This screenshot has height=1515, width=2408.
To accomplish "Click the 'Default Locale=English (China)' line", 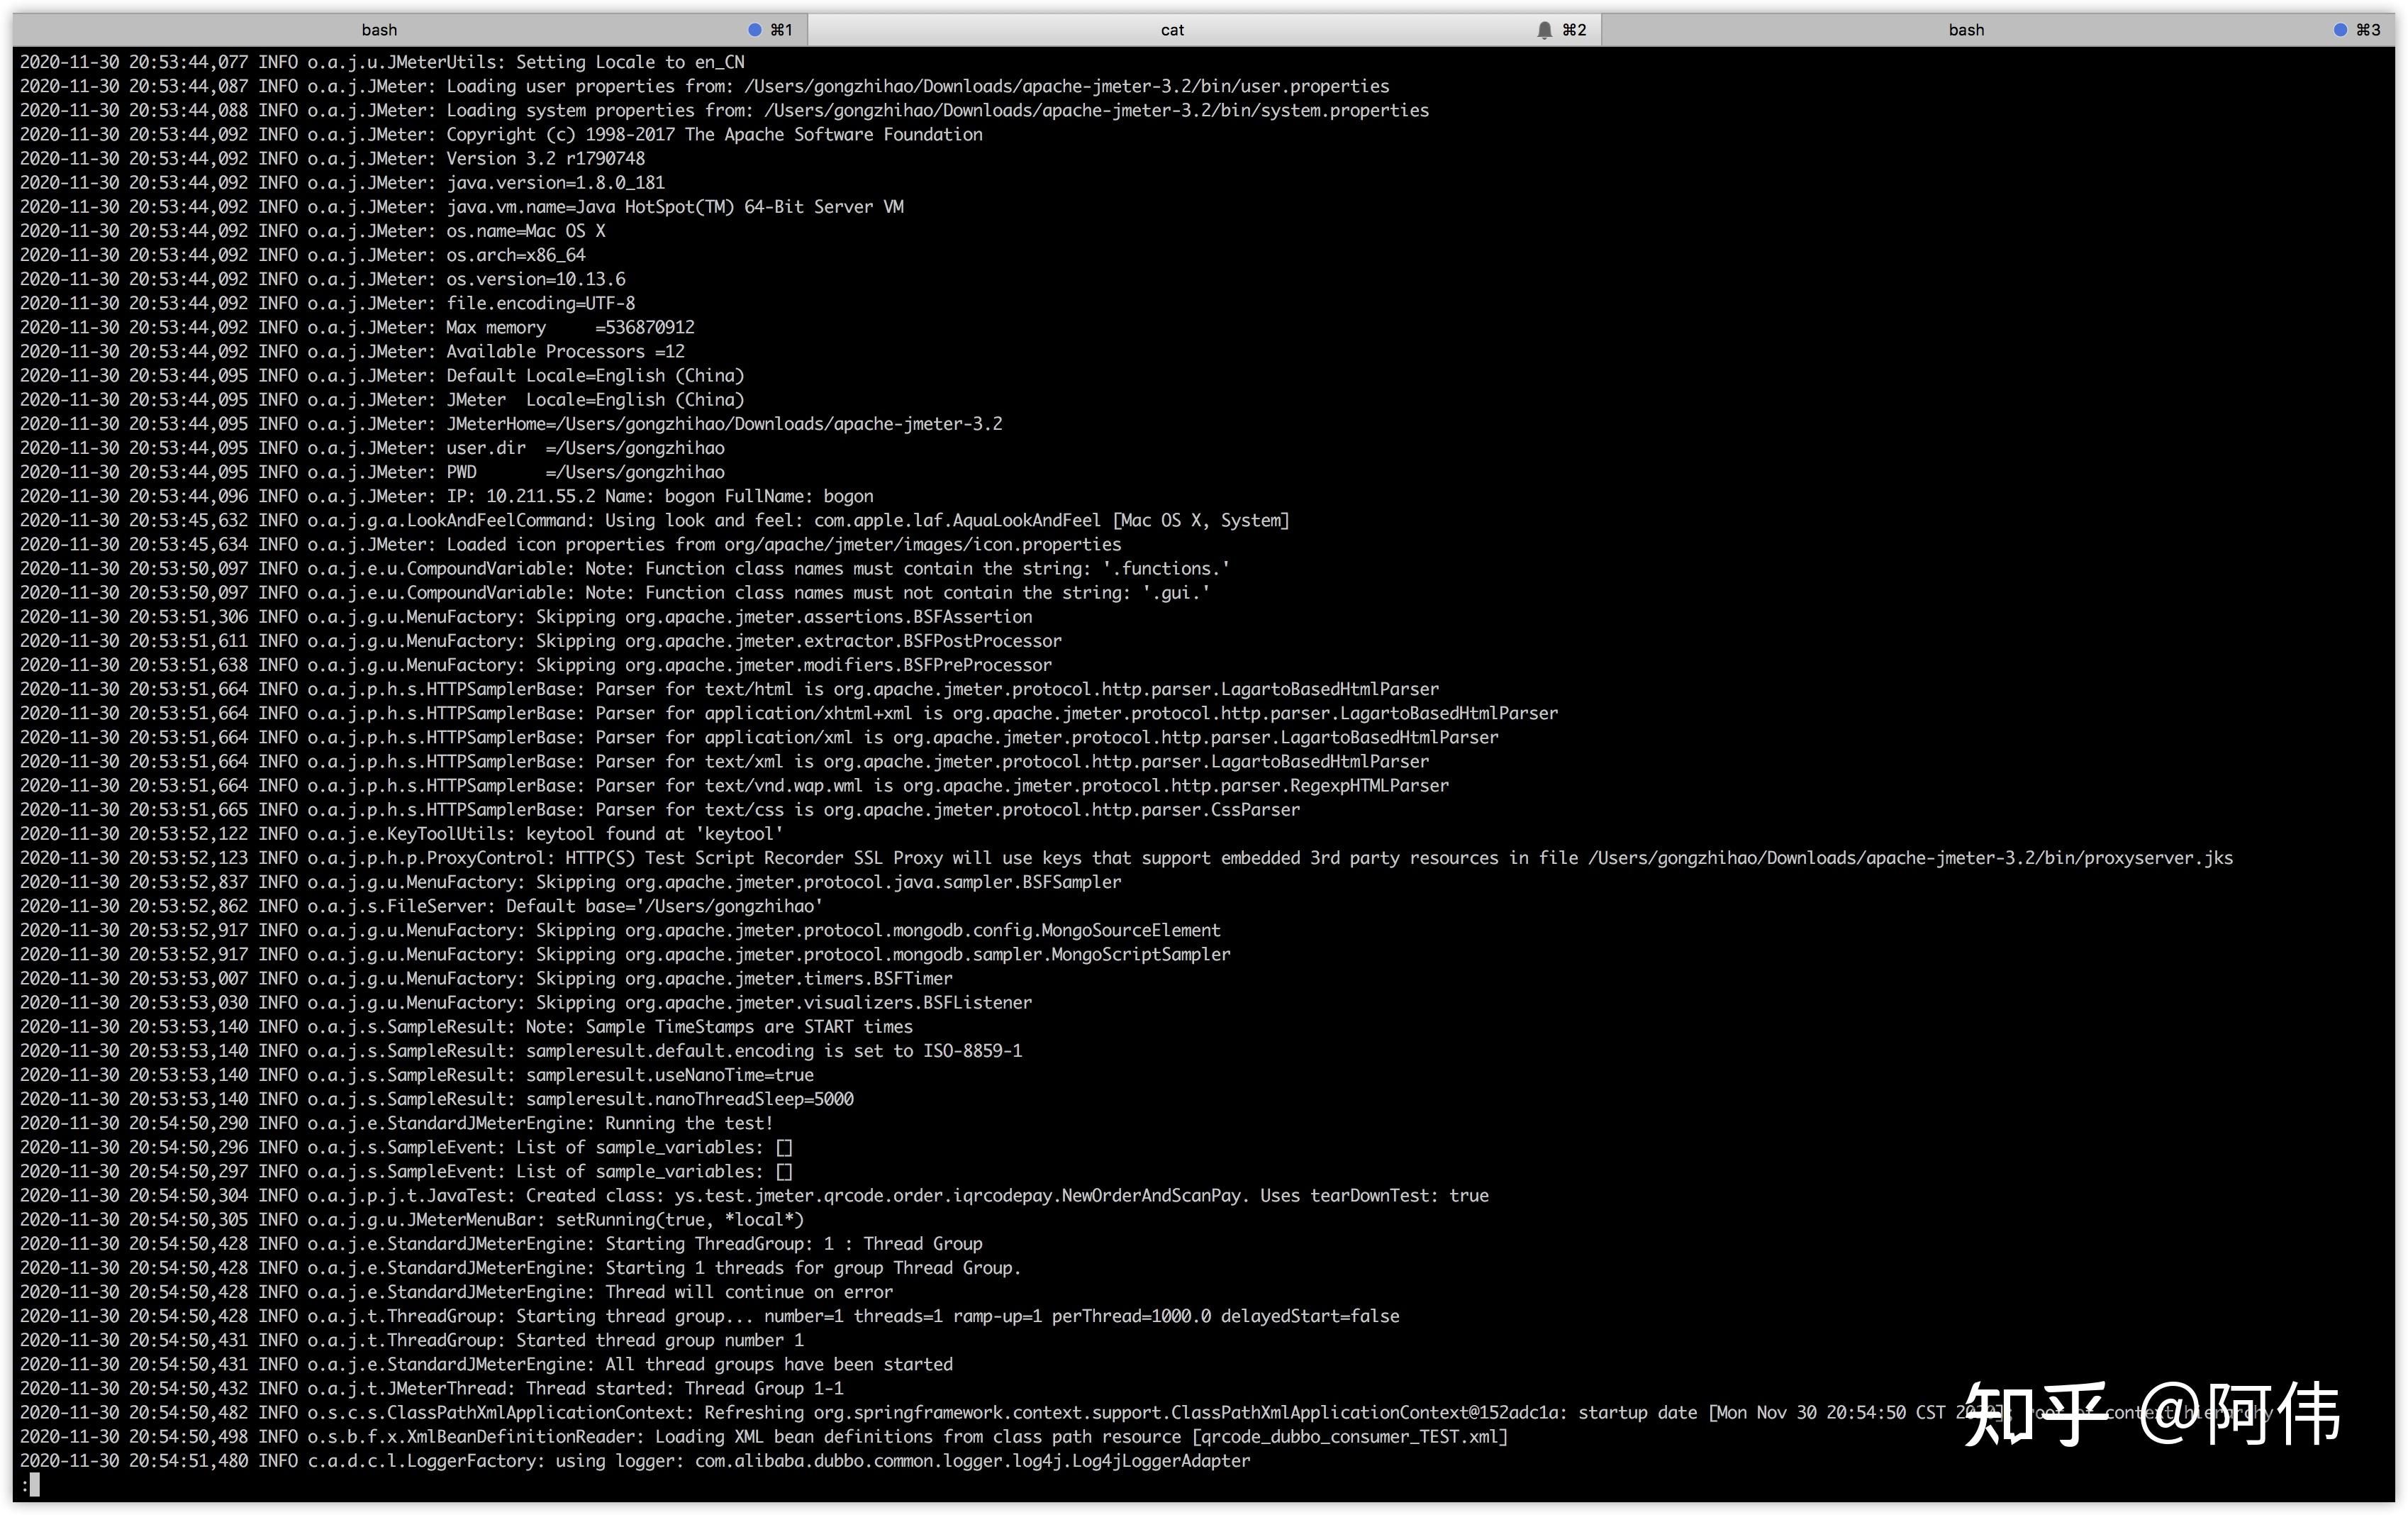I will [382, 376].
